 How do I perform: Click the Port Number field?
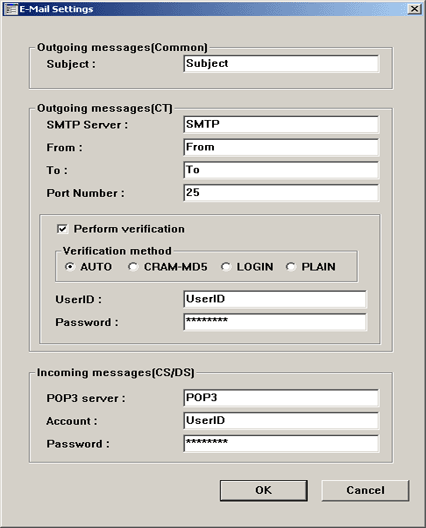click(281, 193)
